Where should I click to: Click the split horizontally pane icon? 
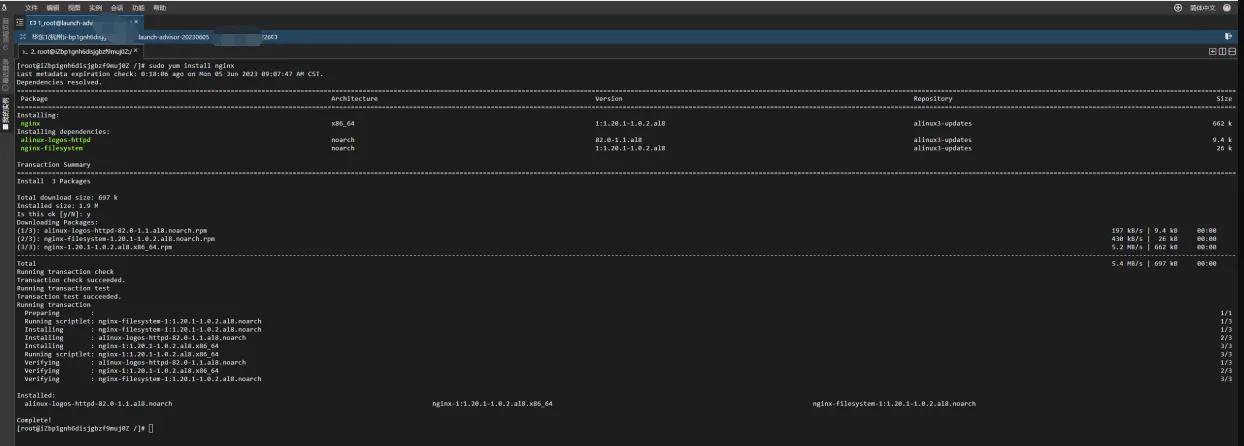tap(1231, 51)
